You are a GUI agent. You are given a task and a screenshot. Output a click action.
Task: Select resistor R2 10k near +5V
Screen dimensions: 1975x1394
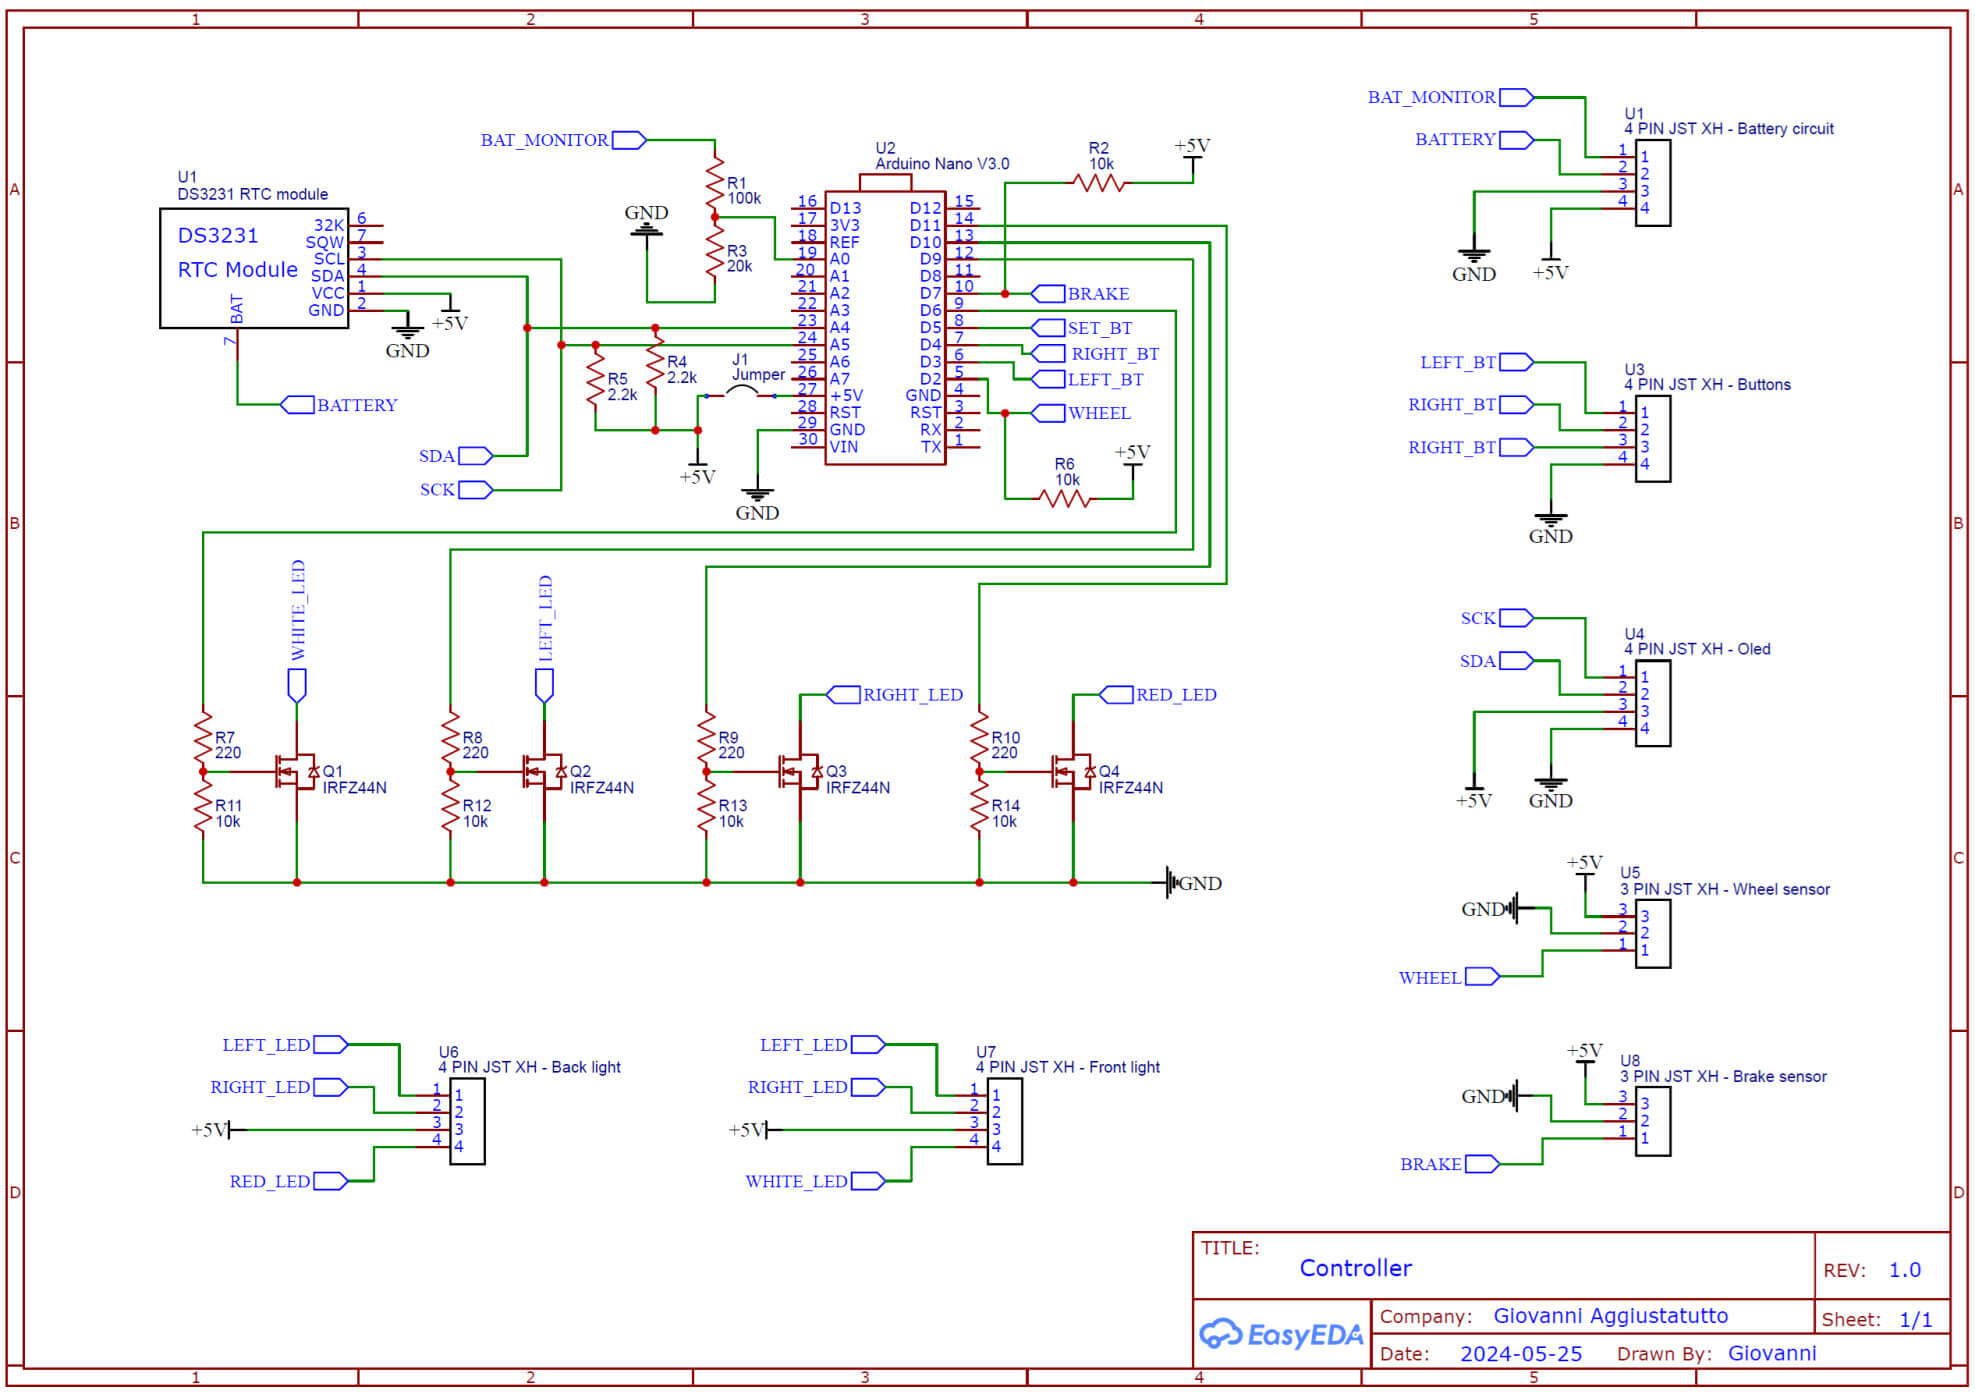click(1098, 183)
